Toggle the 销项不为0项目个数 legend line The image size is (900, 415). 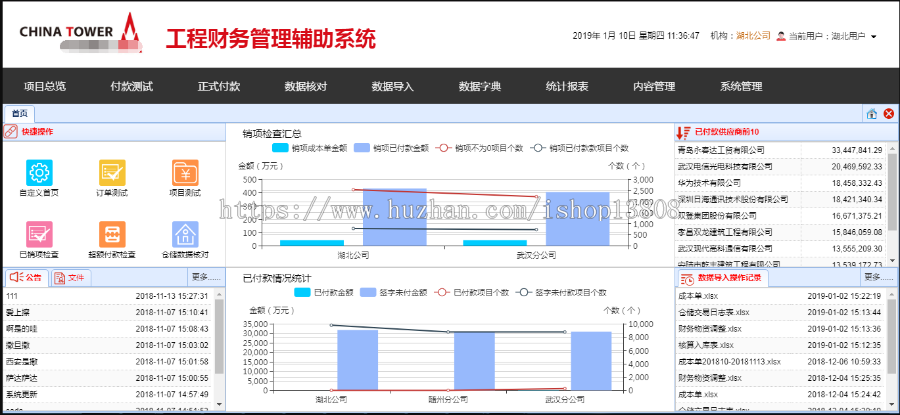coord(479,148)
